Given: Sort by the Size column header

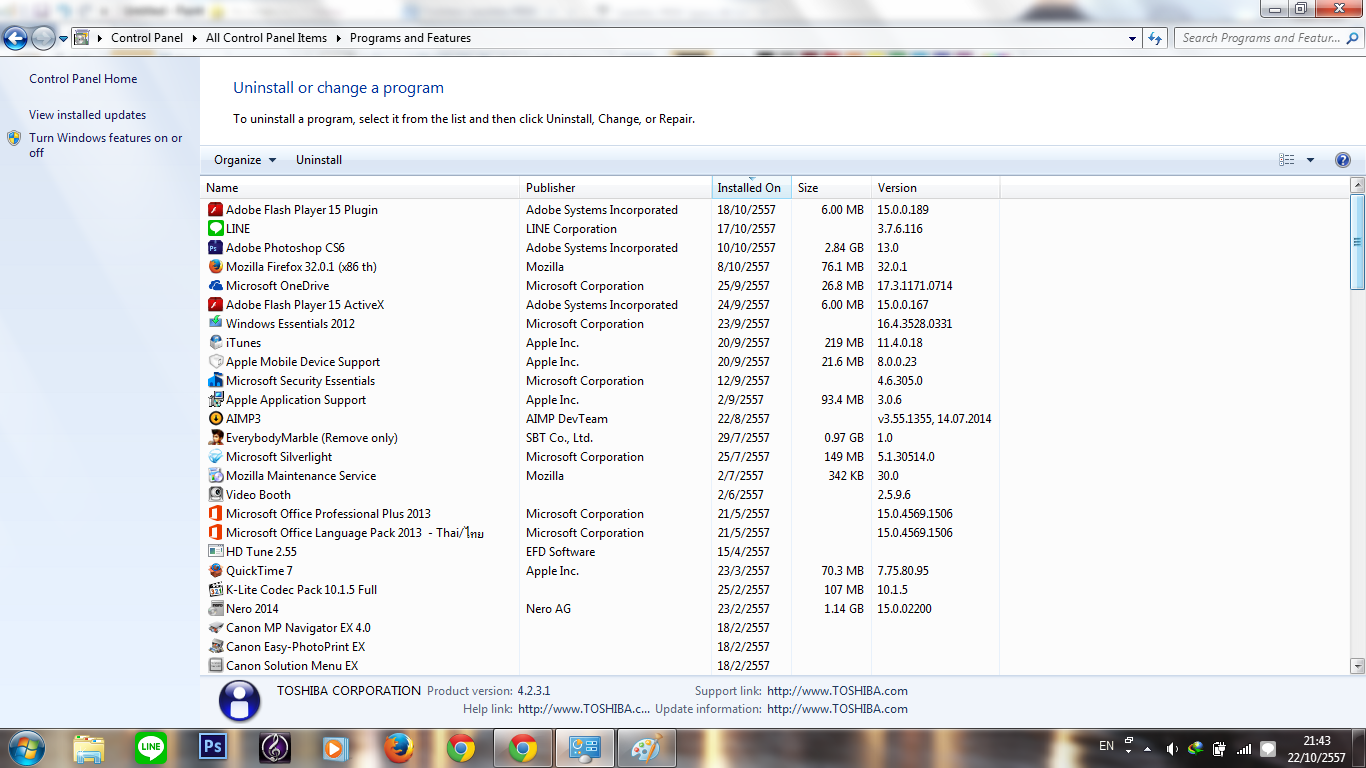Looking at the screenshot, I should coord(831,188).
